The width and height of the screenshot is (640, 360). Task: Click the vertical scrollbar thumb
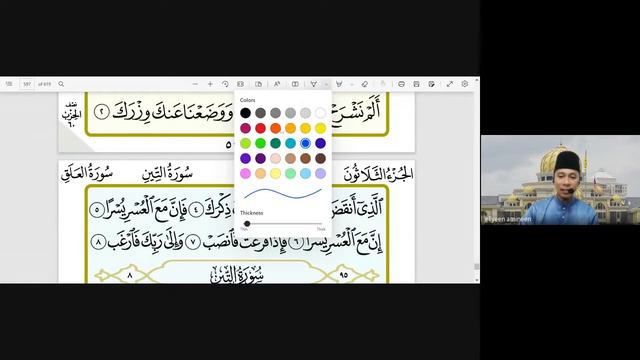[x=476, y=267]
